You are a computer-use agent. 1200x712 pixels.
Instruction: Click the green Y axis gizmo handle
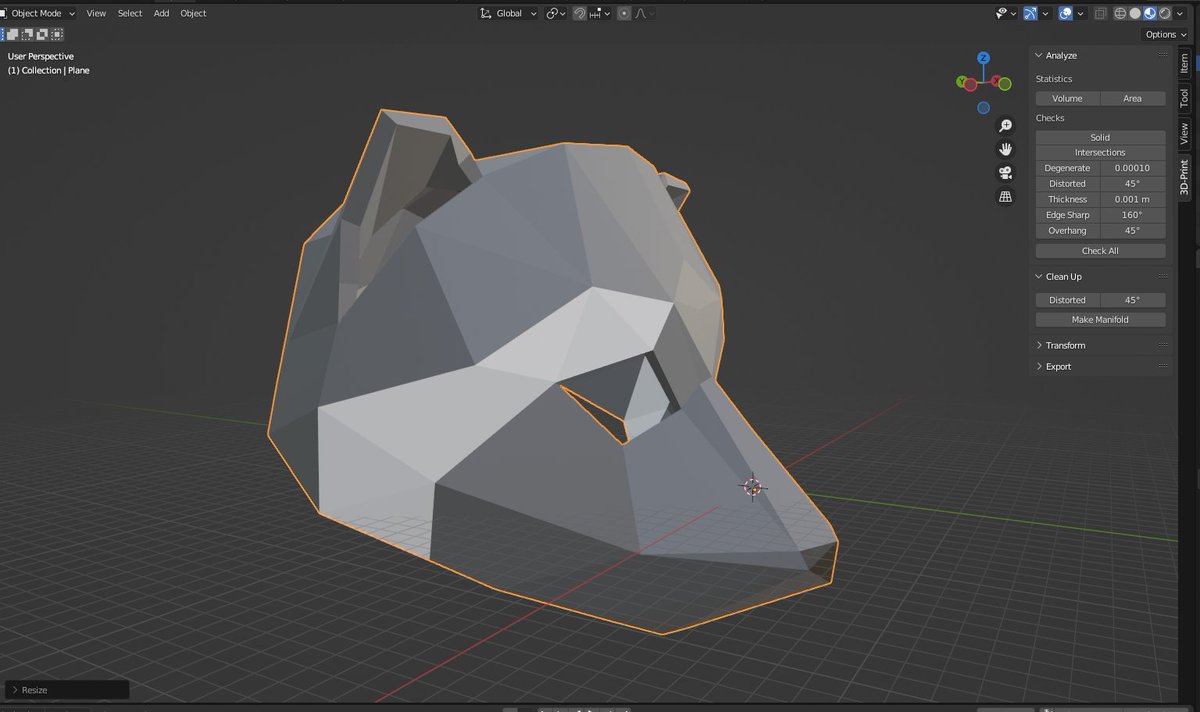(x=962, y=82)
